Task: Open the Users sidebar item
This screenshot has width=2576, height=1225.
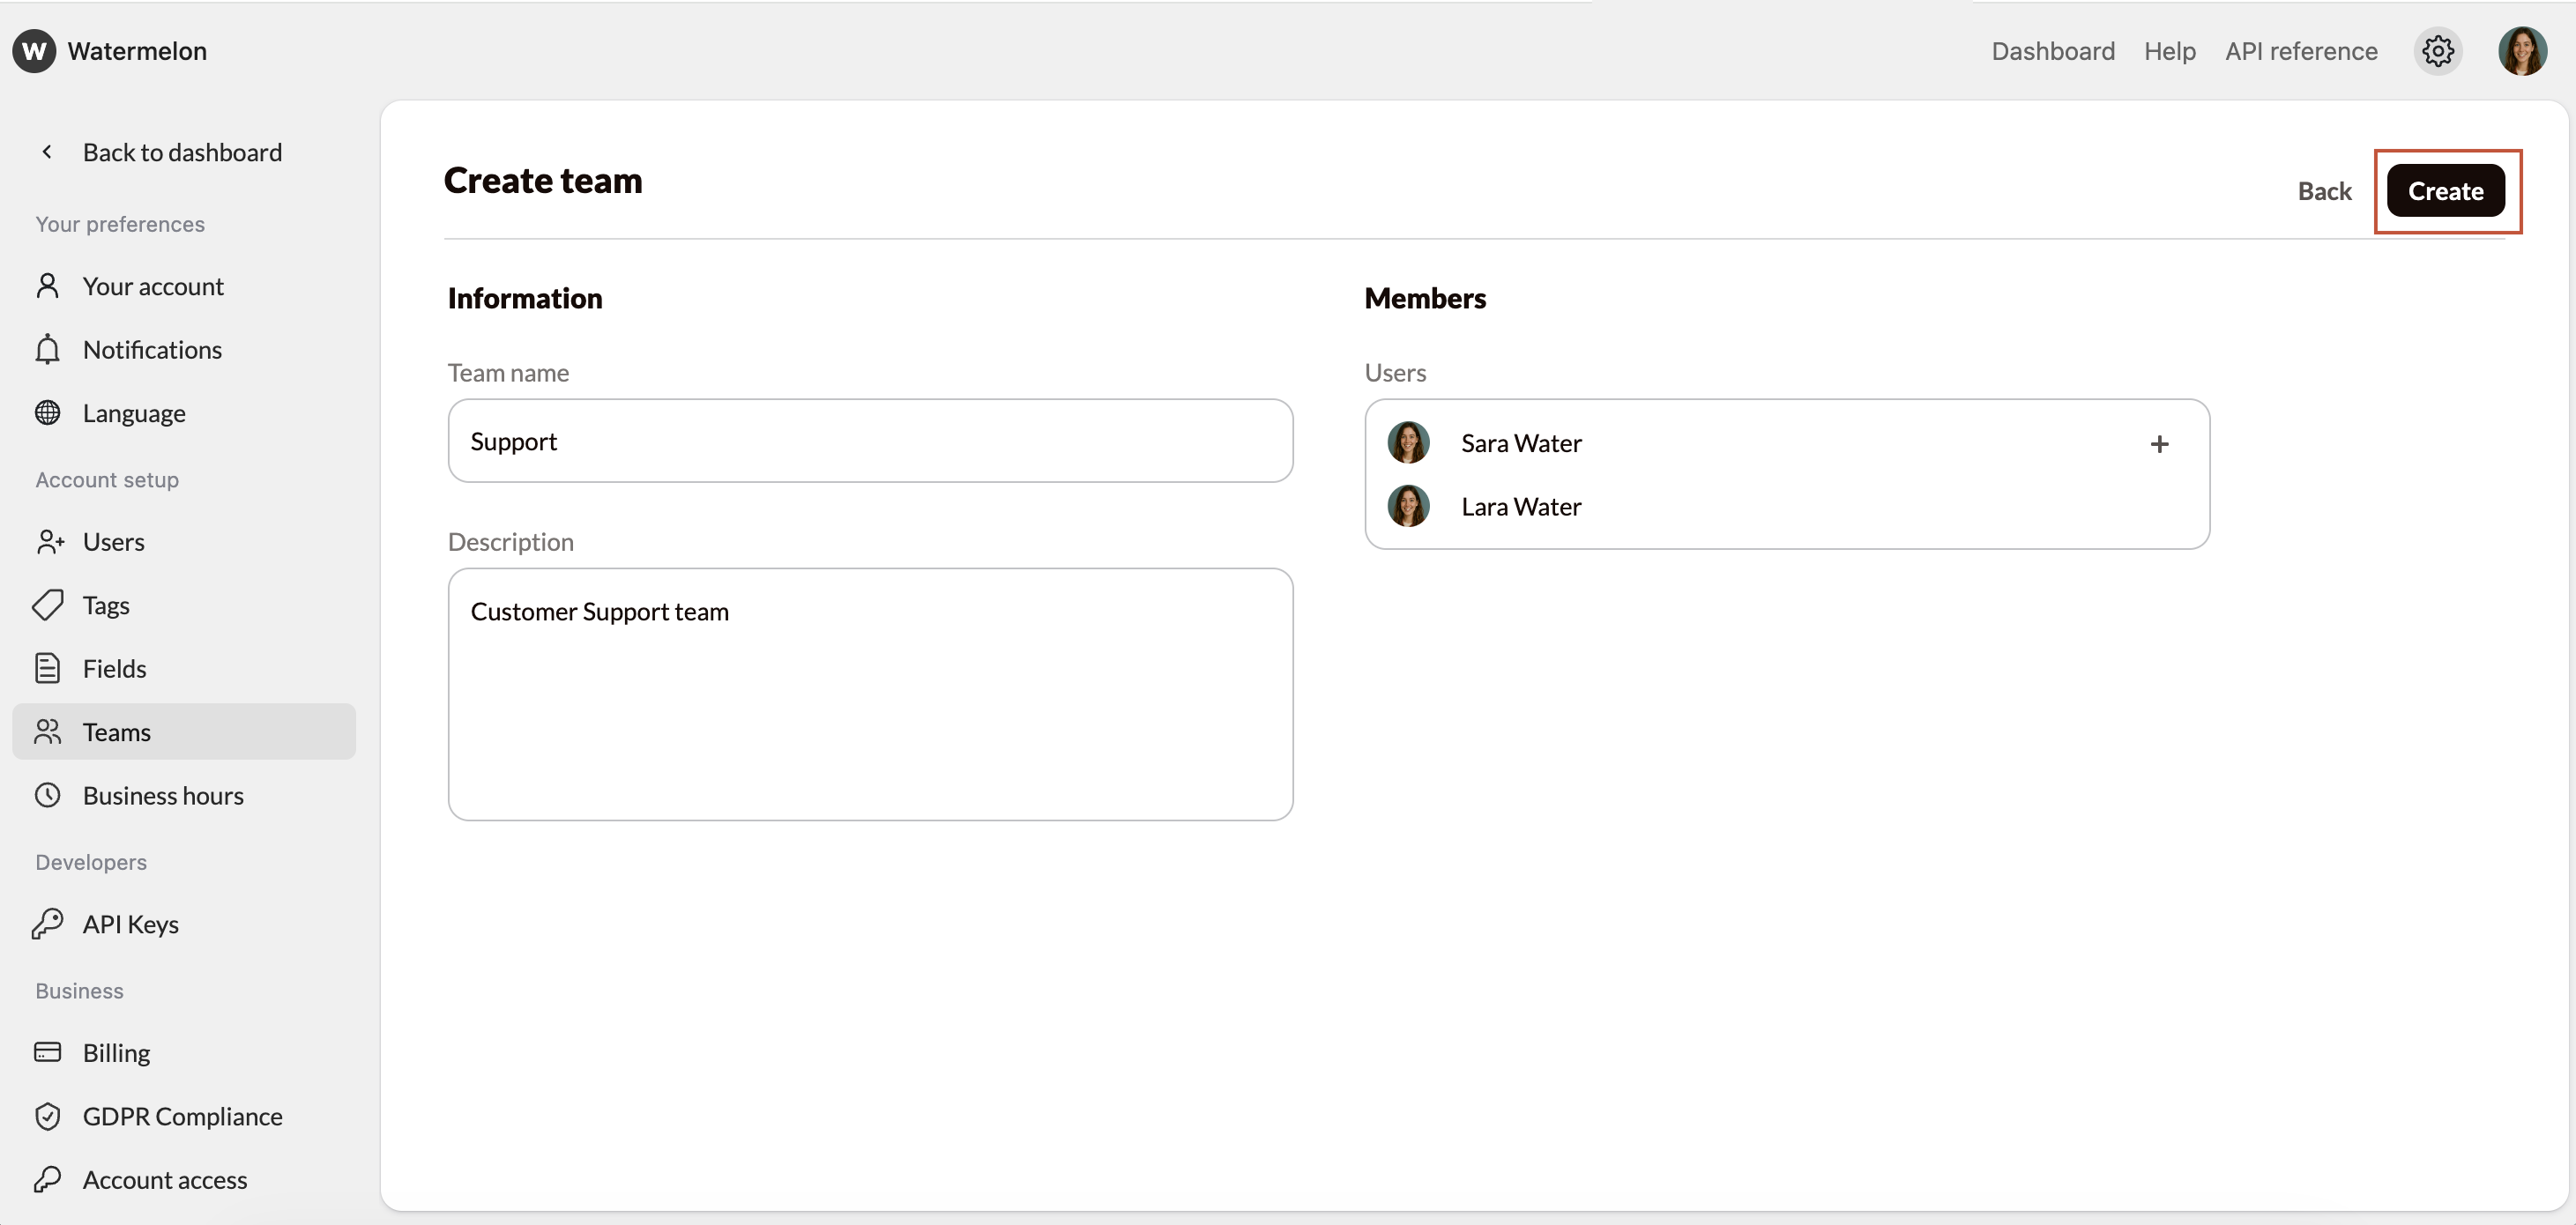Action: point(113,542)
